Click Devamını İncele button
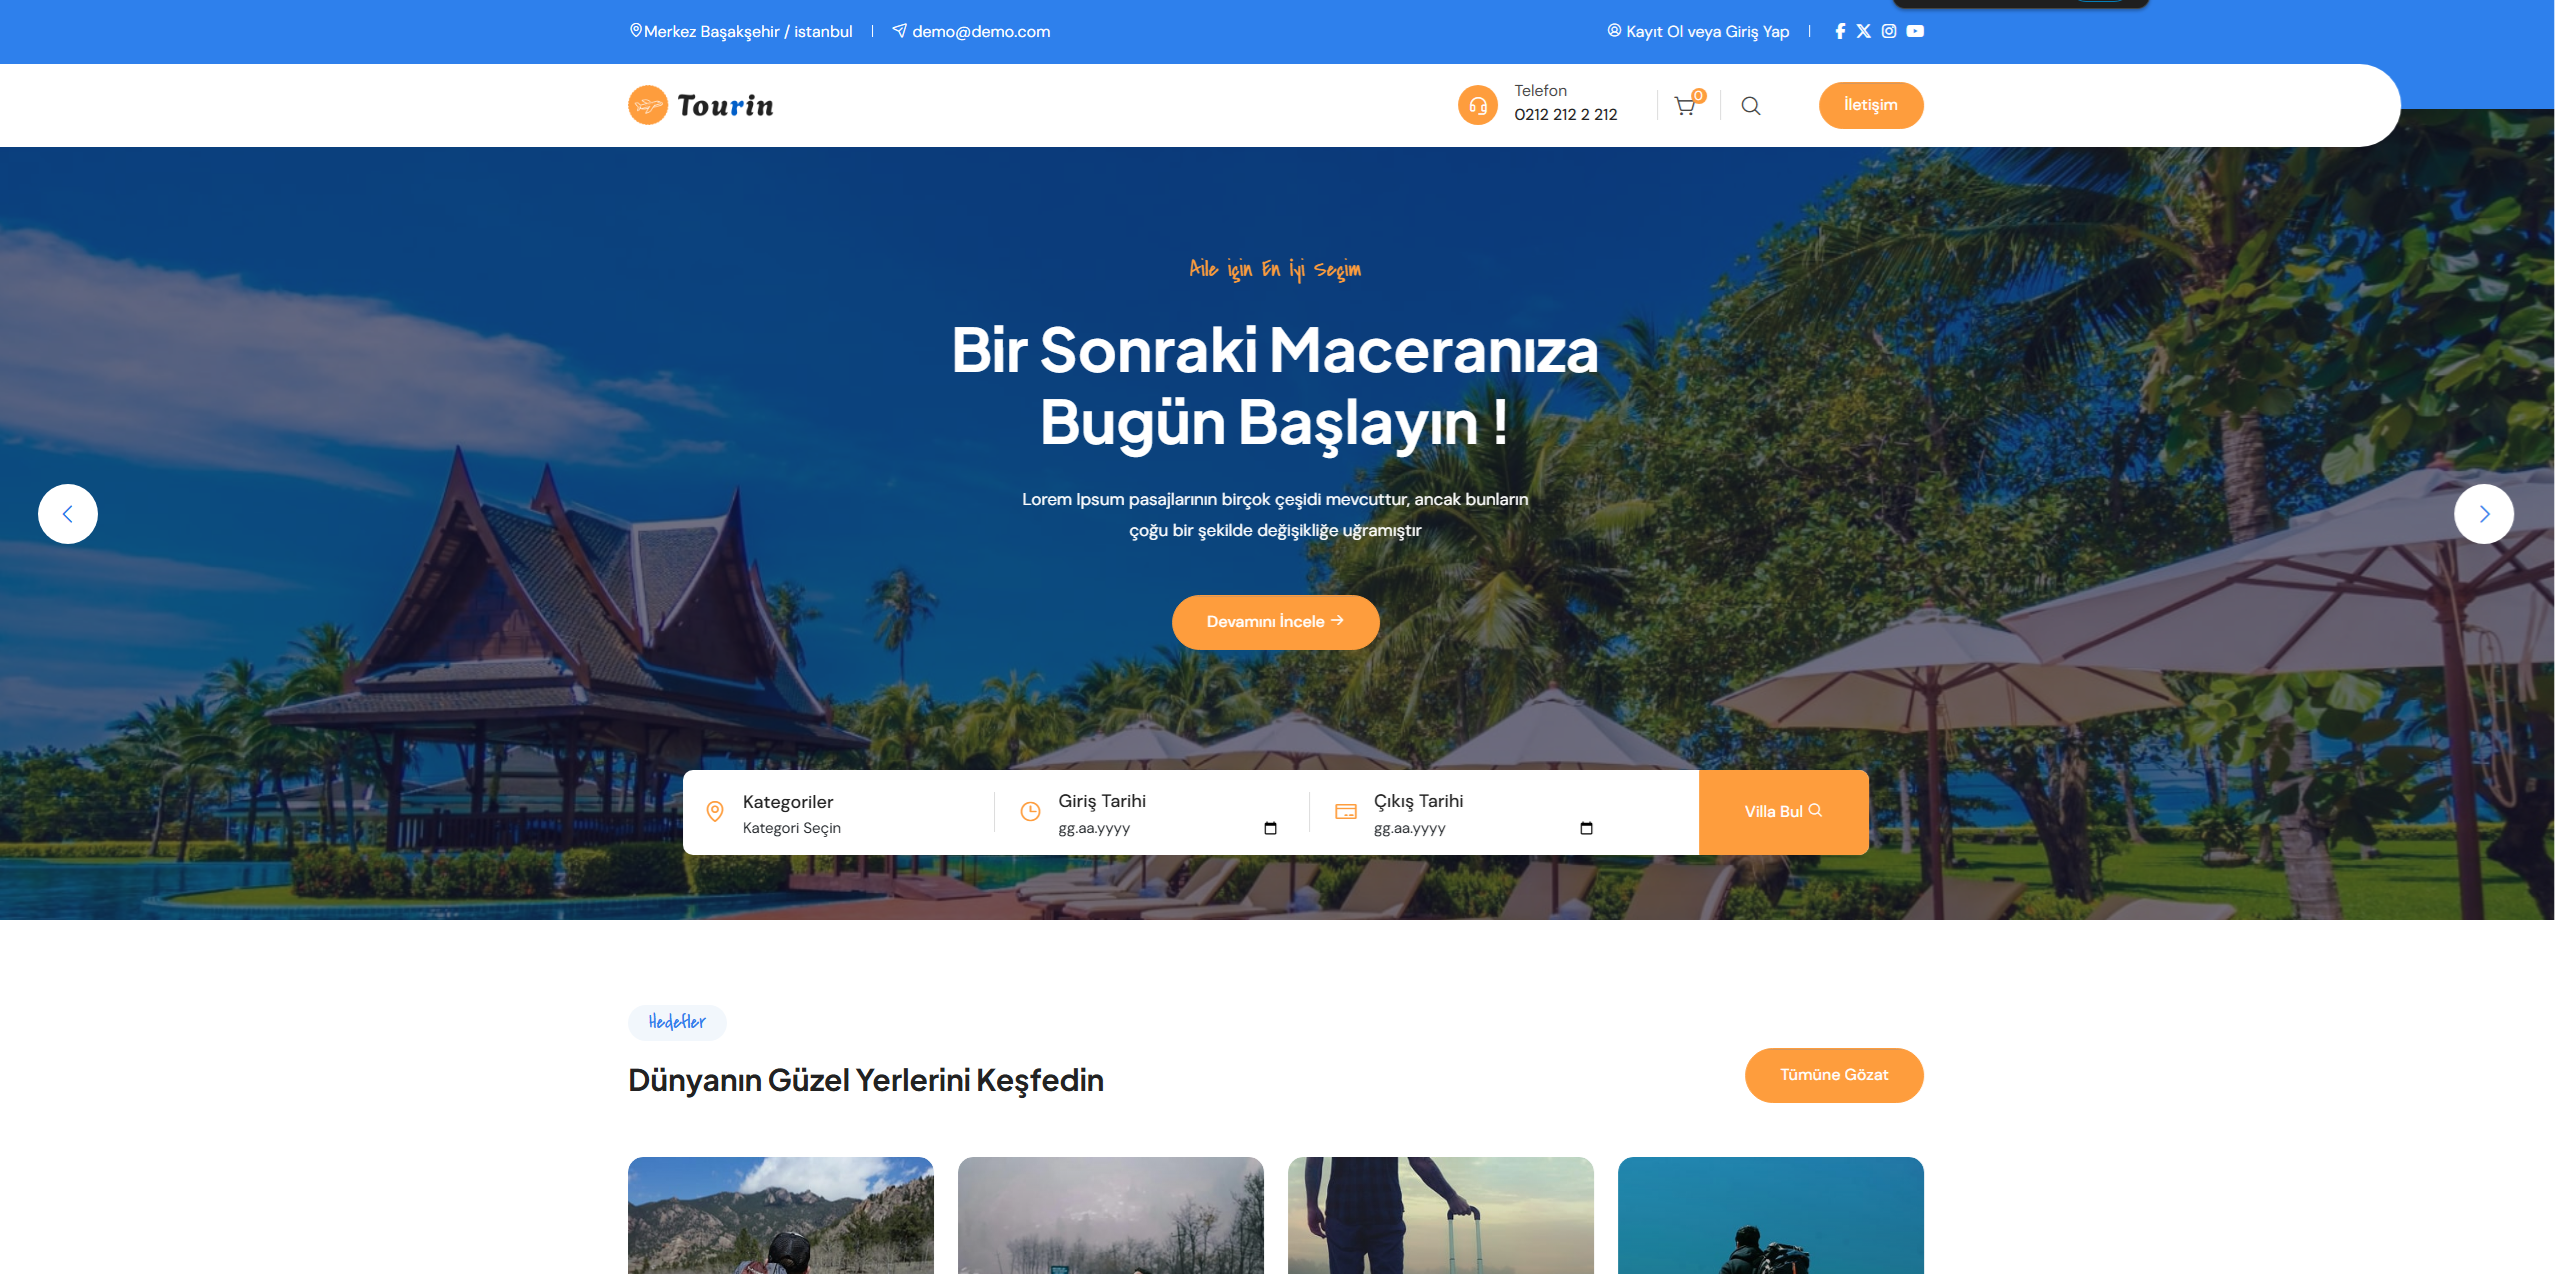 pyautogui.click(x=1275, y=622)
